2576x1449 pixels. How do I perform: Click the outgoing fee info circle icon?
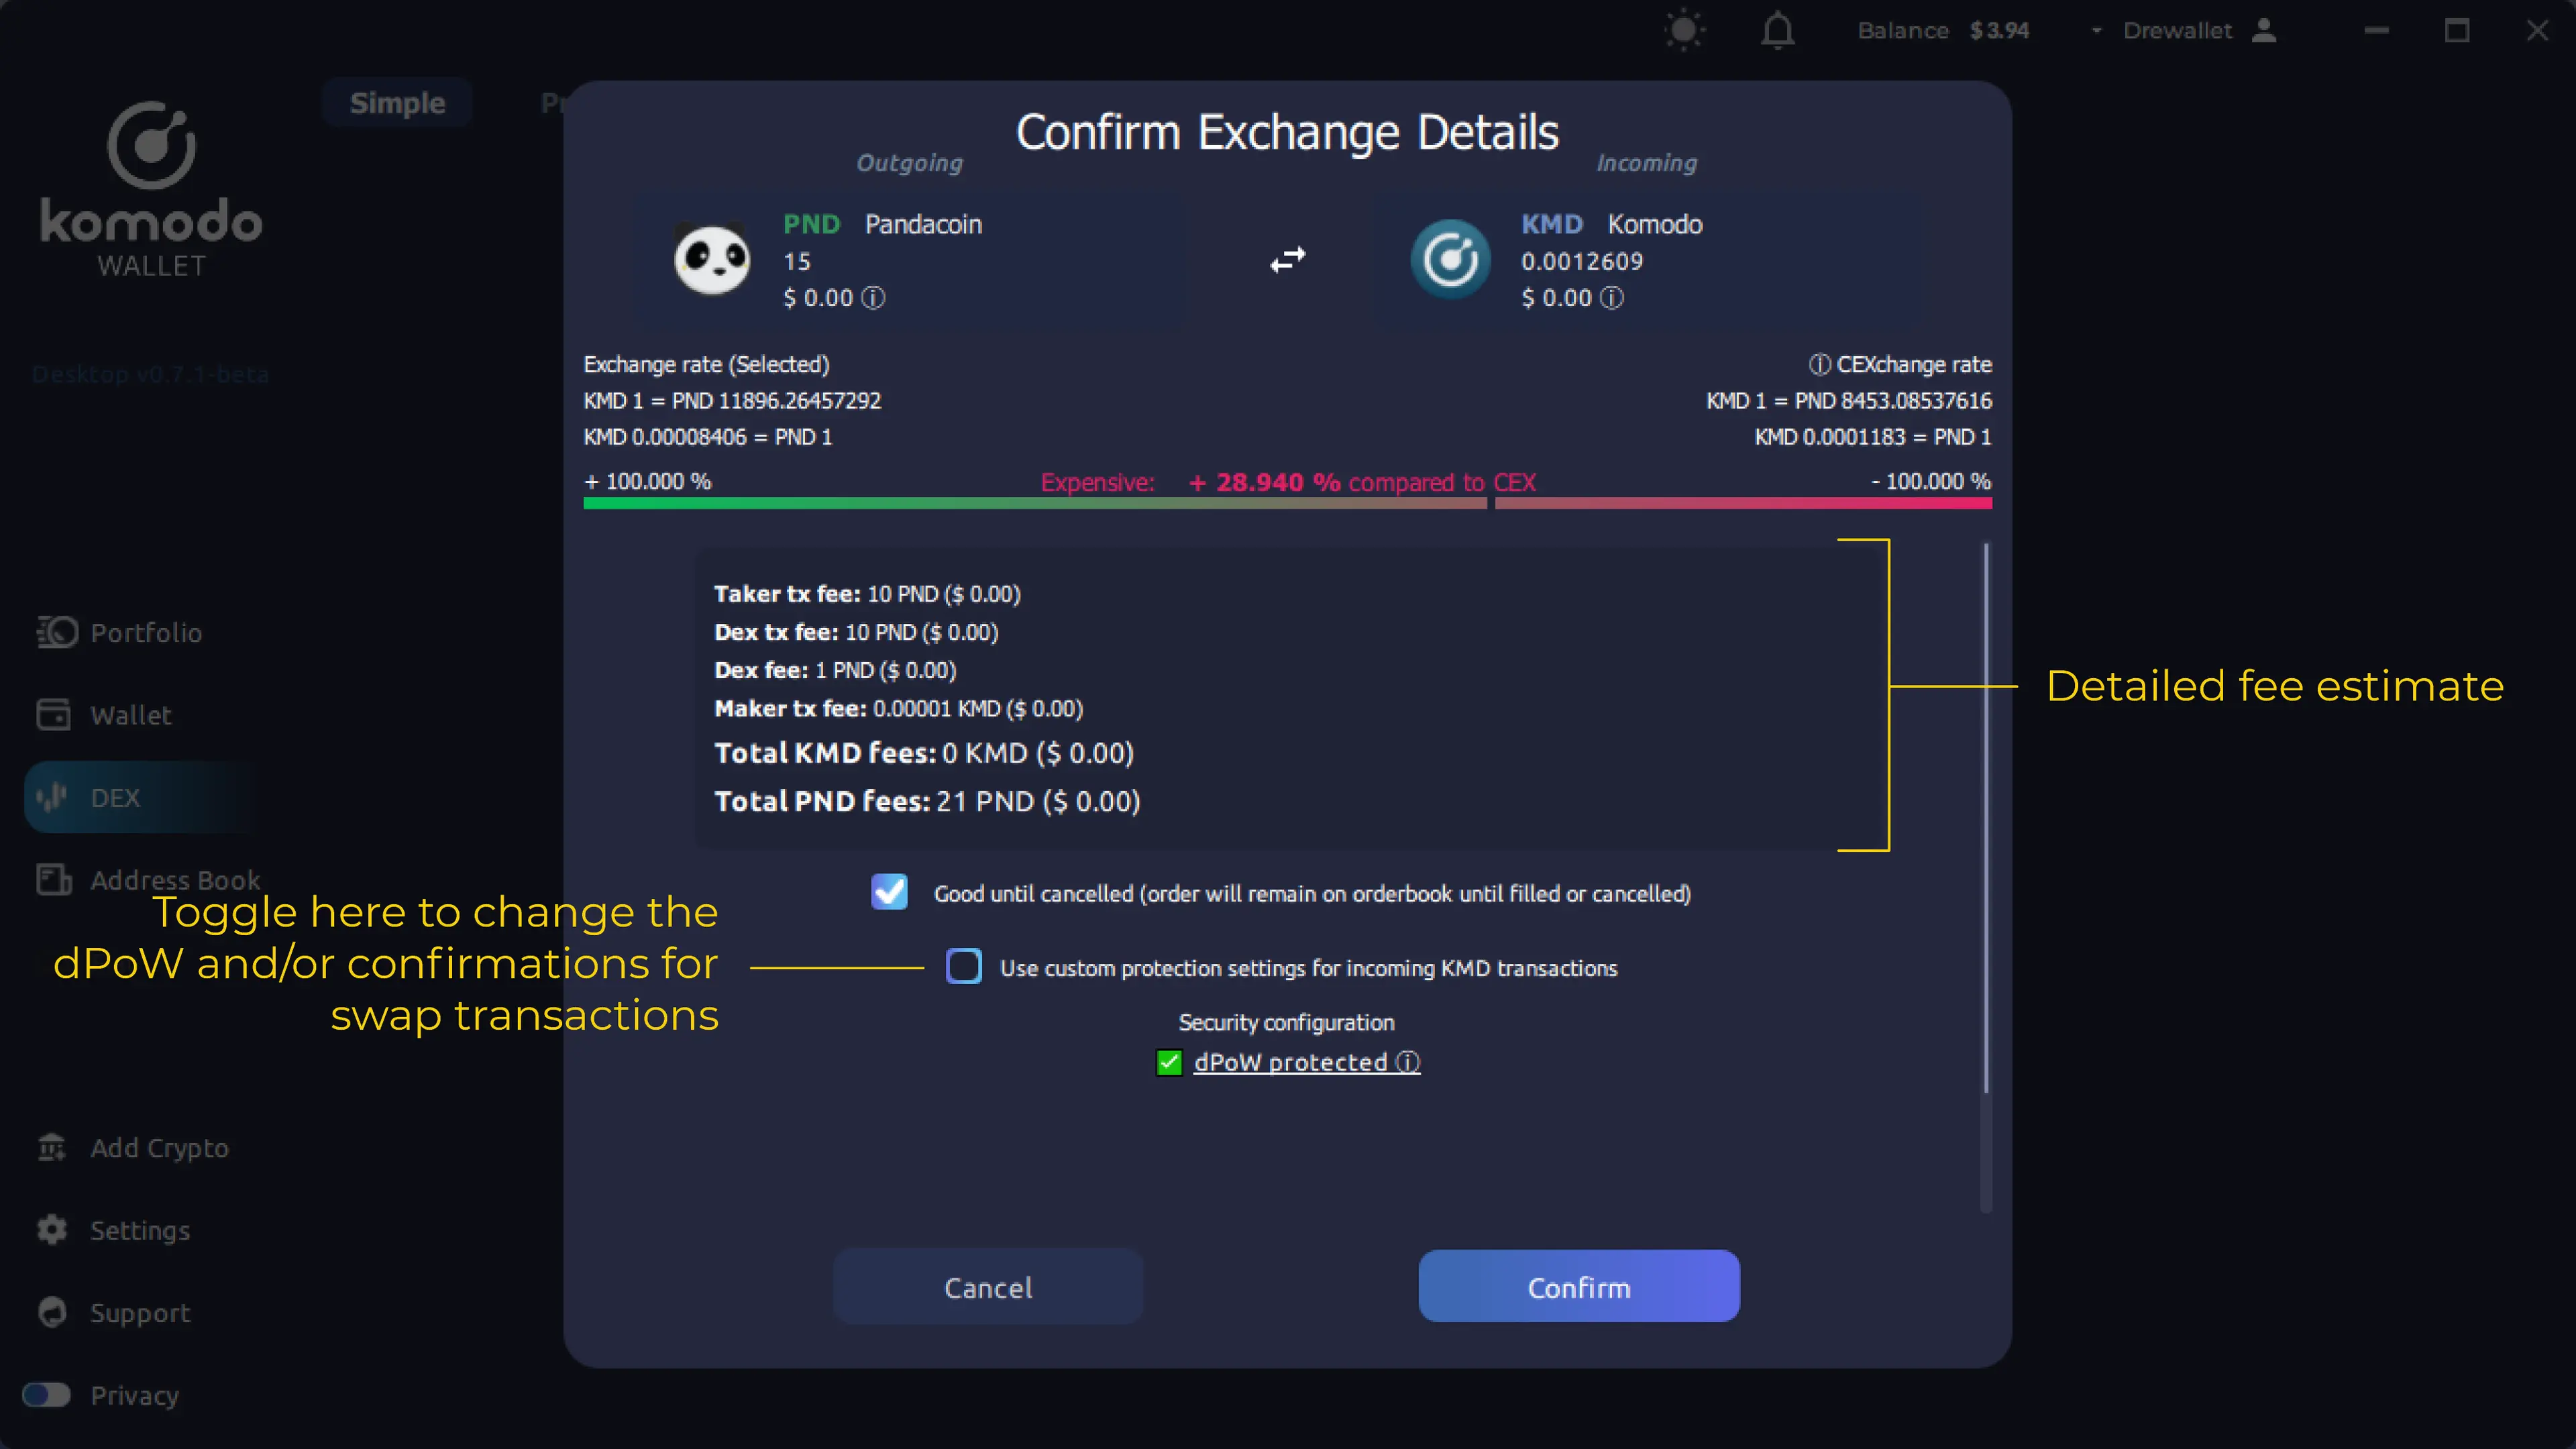[x=874, y=297]
